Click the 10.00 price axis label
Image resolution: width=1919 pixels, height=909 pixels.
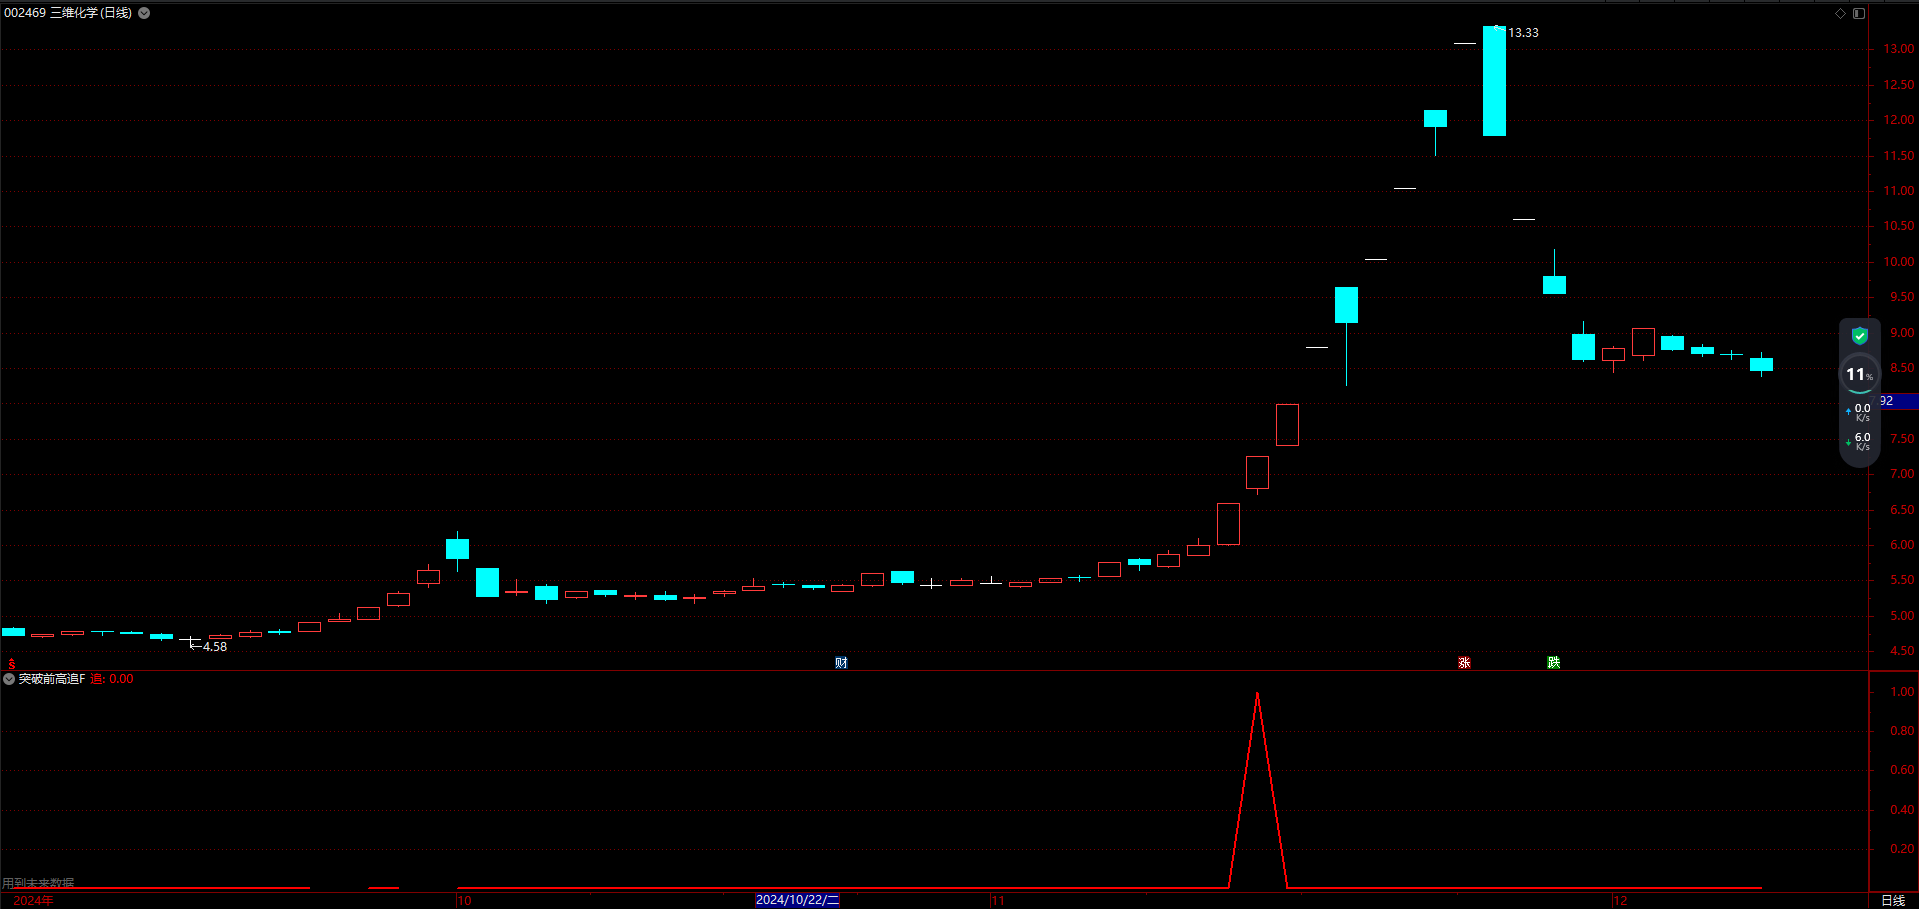[x=1899, y=262]
